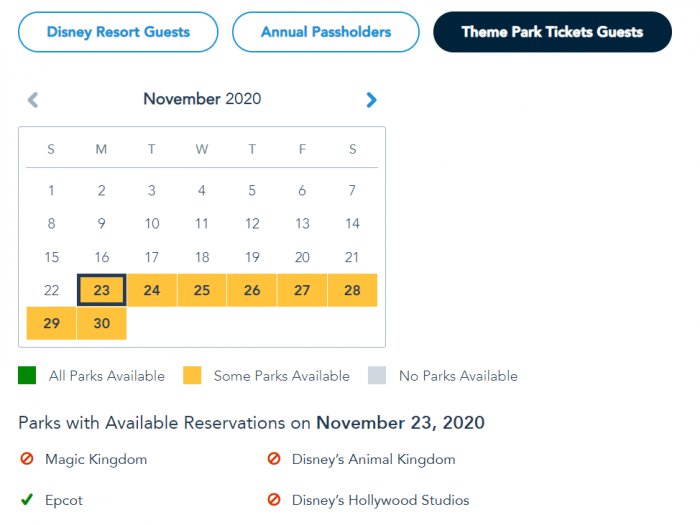Select November 23 on calendar

tap(102, 290)
